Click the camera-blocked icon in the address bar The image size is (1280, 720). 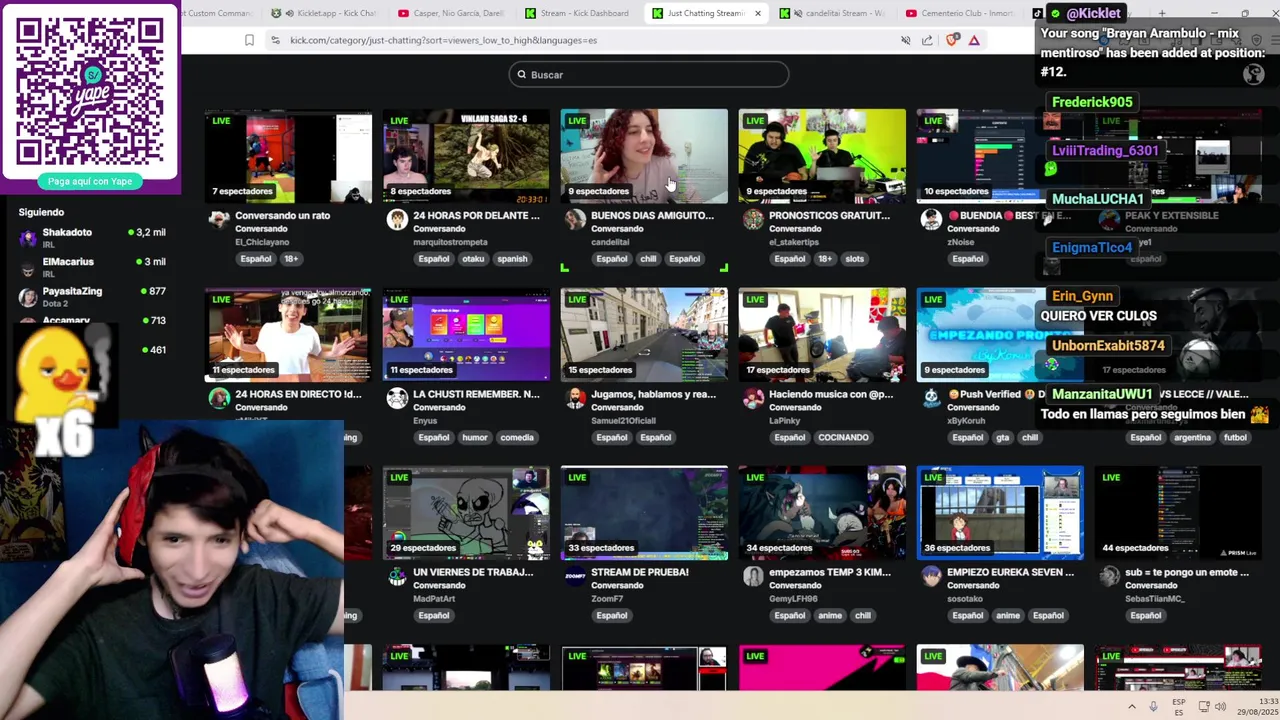point(905,40)
